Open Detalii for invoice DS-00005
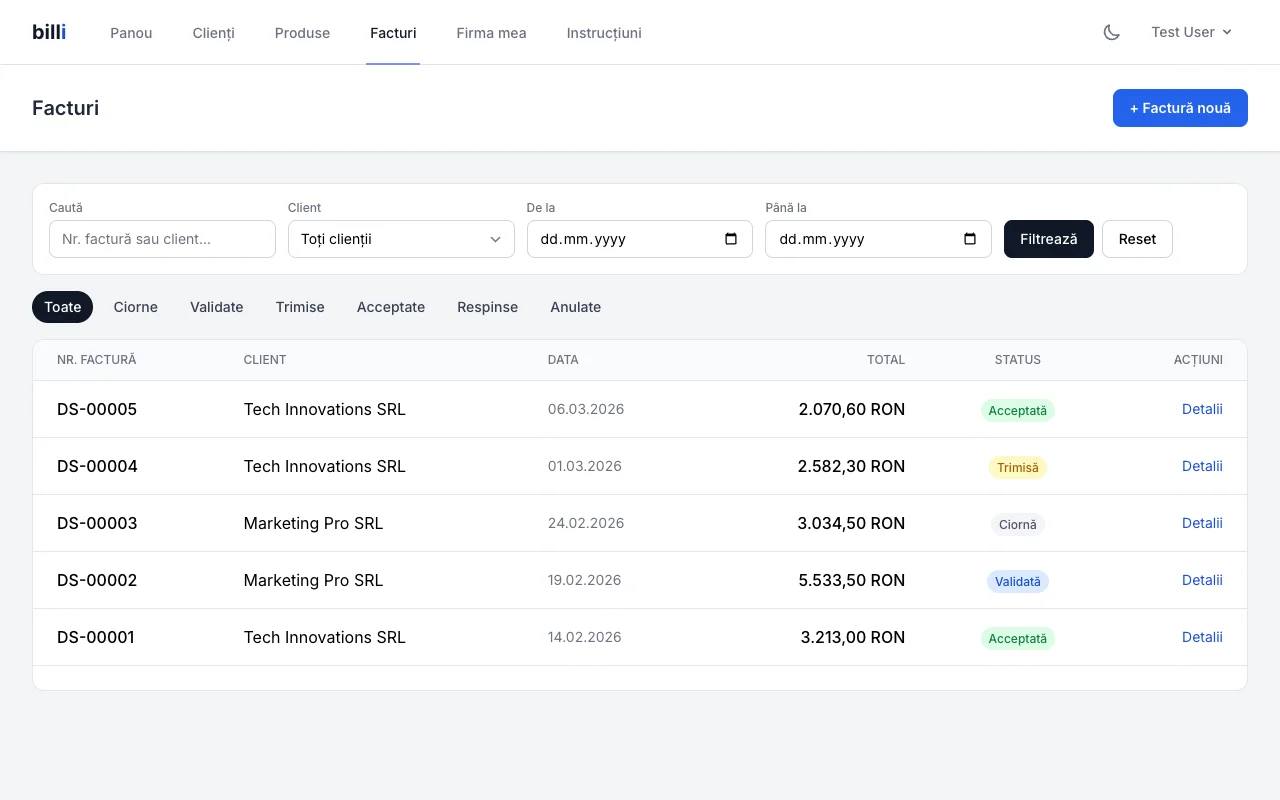Image resolution: width=1280 pixels, height=800 pixels. coord(1202,409)
